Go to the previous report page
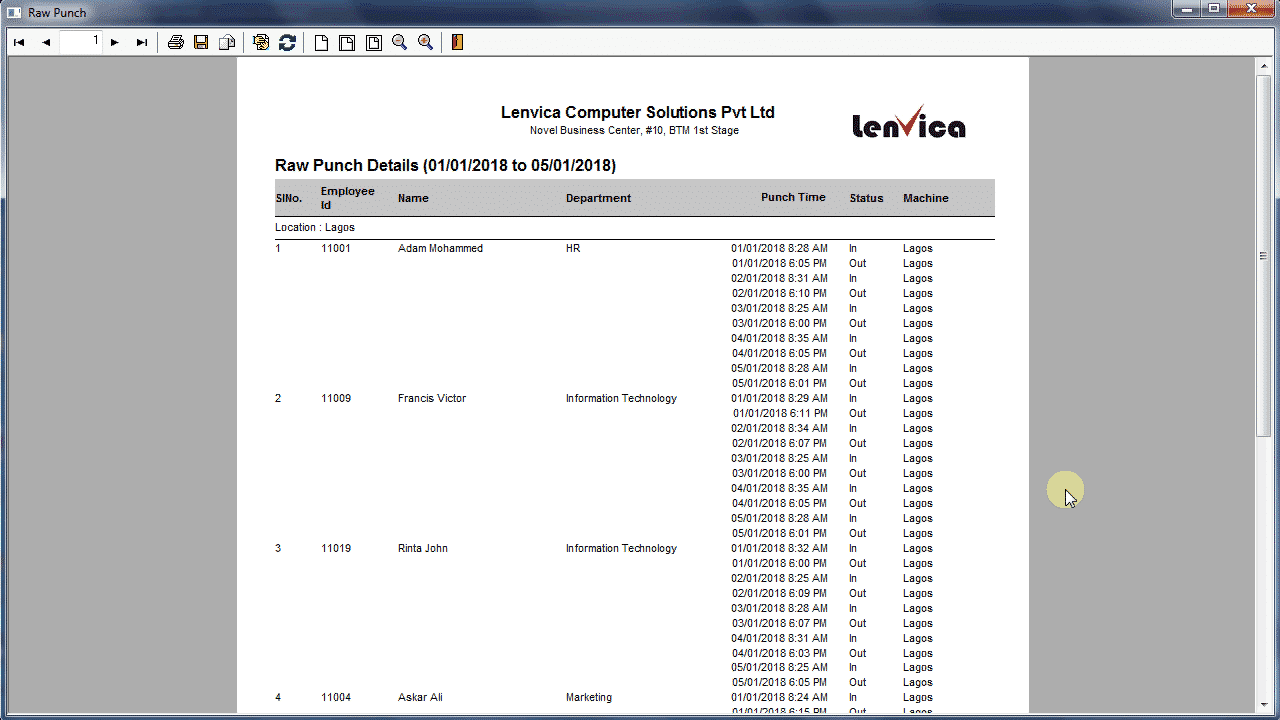Viewport: 1280px width, 720px height. click(x=46, y=43)
